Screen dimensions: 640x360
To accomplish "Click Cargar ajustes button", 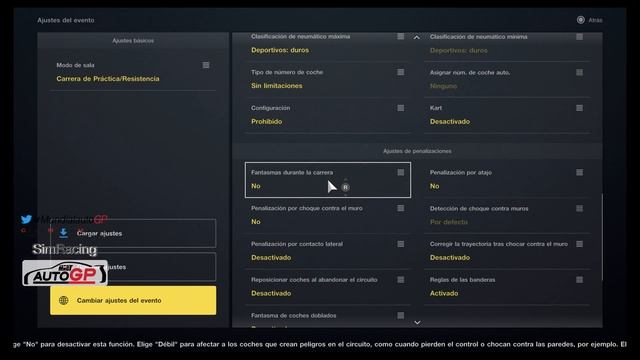I will coord(133,233).
